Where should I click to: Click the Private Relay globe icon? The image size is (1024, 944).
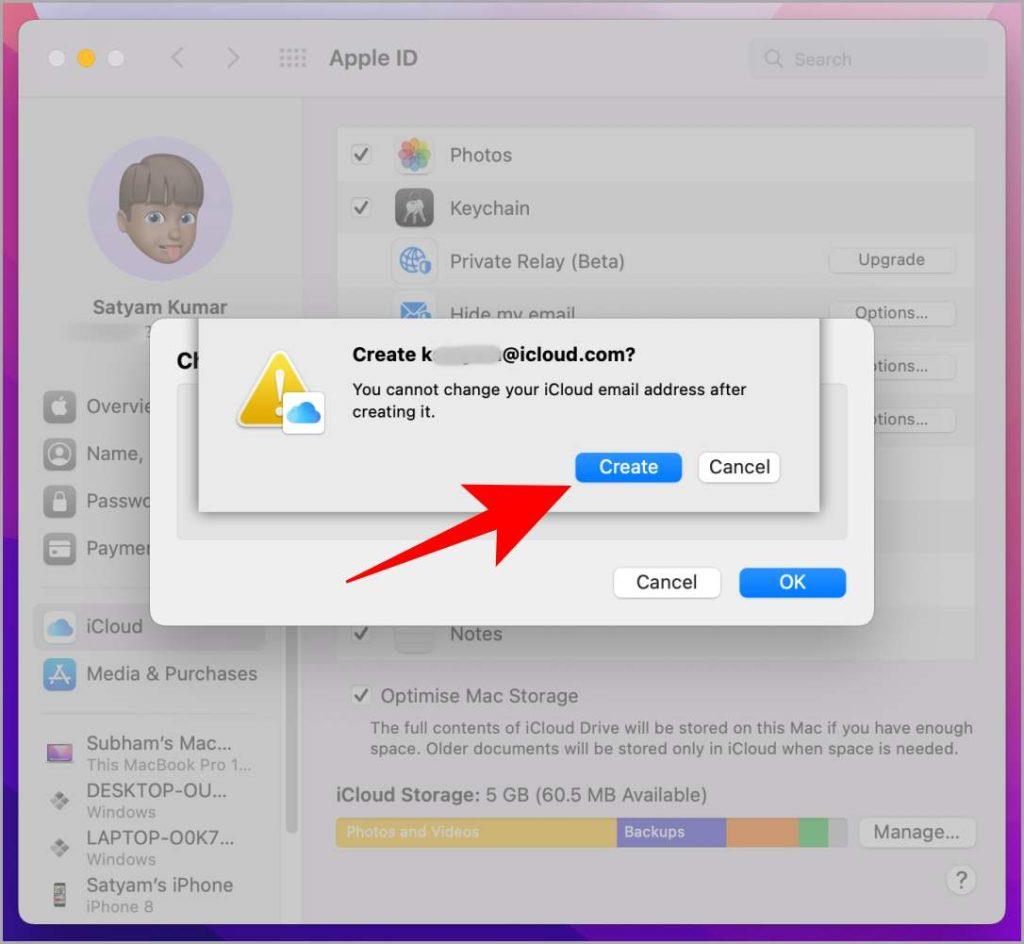414,260
